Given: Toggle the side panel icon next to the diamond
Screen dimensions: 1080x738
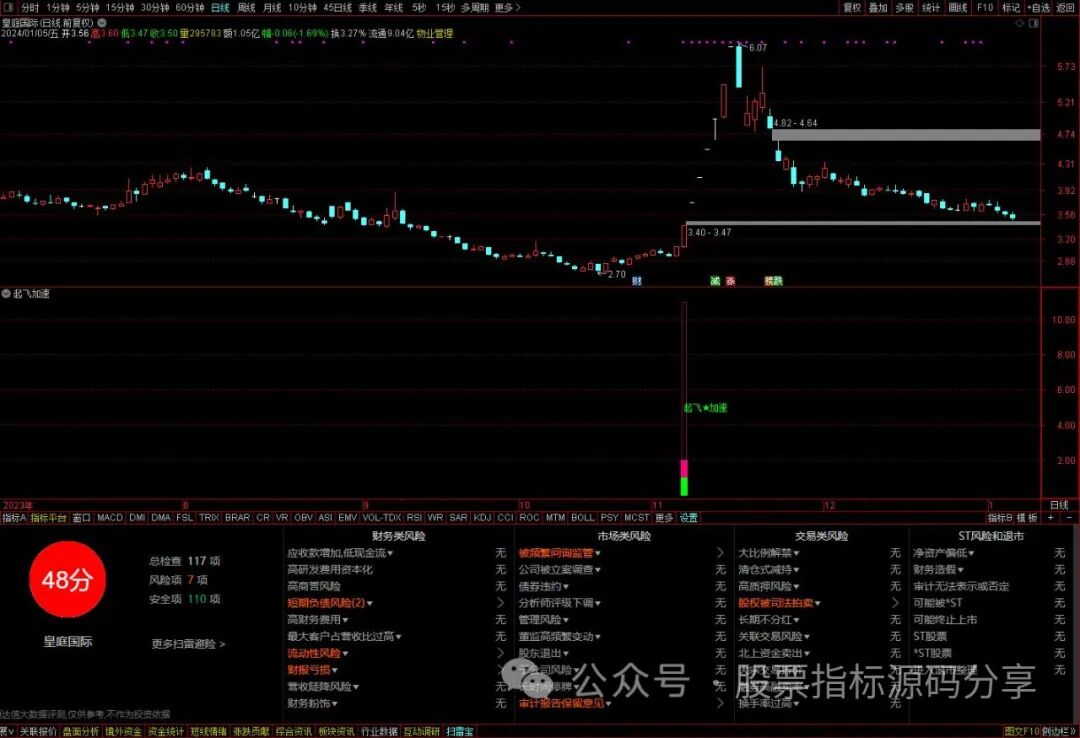Looking at the screenshot, I should pos(1033,23).
